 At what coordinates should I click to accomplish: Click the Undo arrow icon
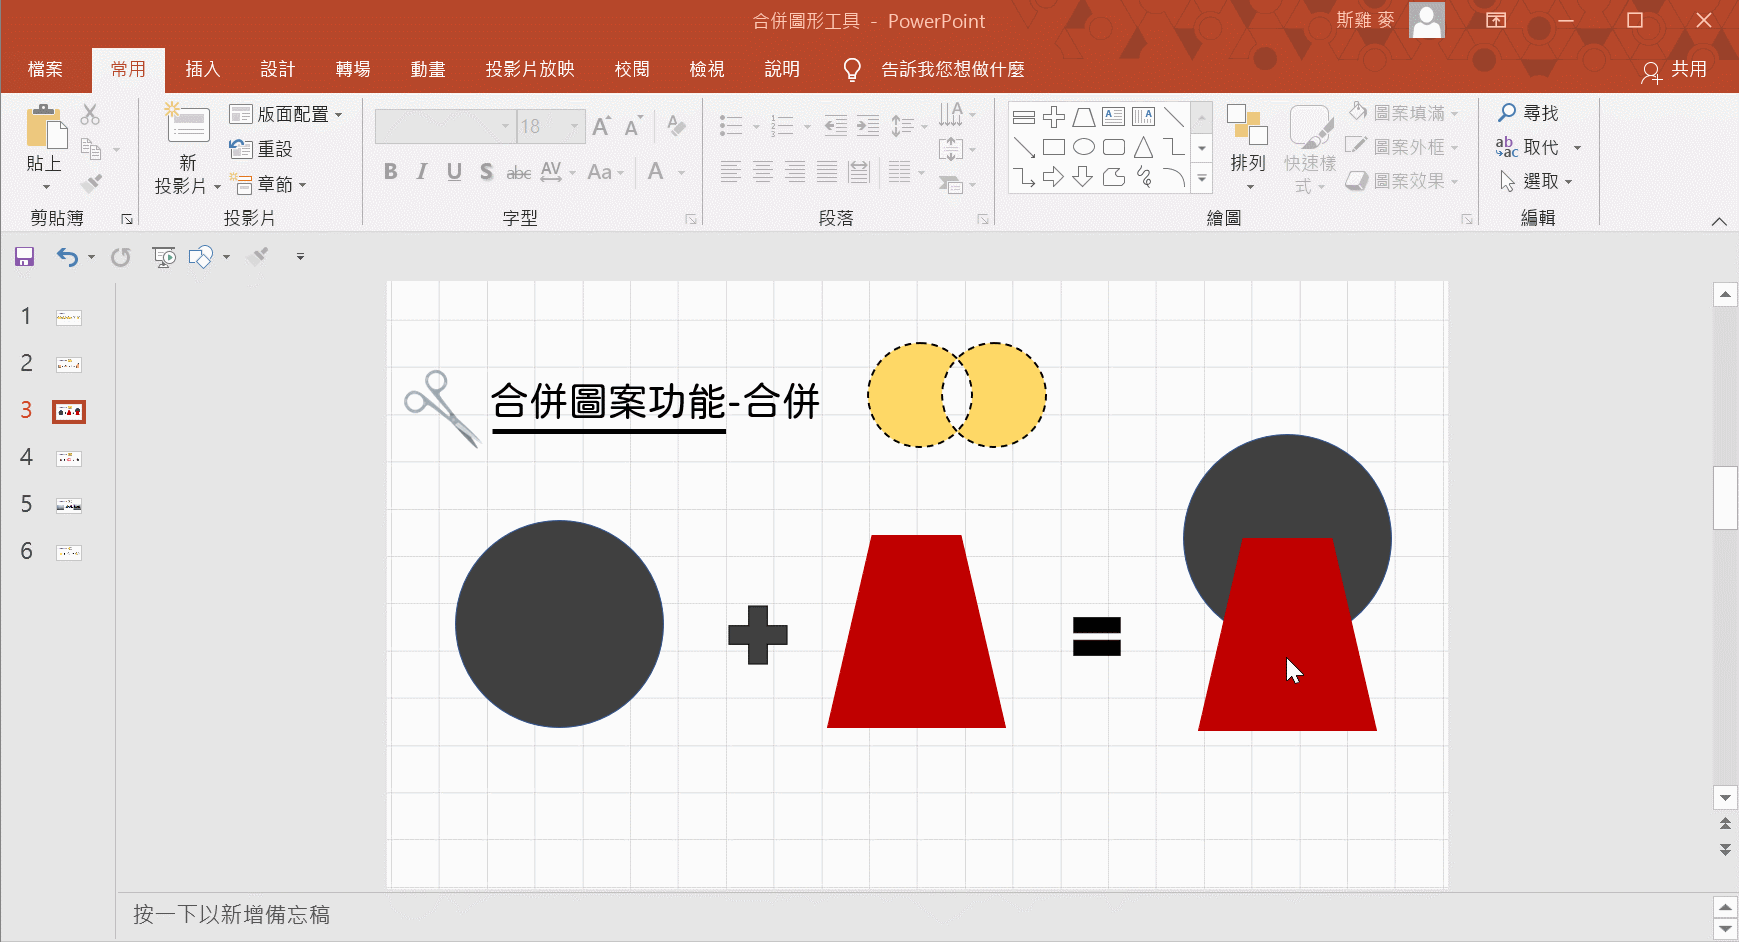pos(67,257)
